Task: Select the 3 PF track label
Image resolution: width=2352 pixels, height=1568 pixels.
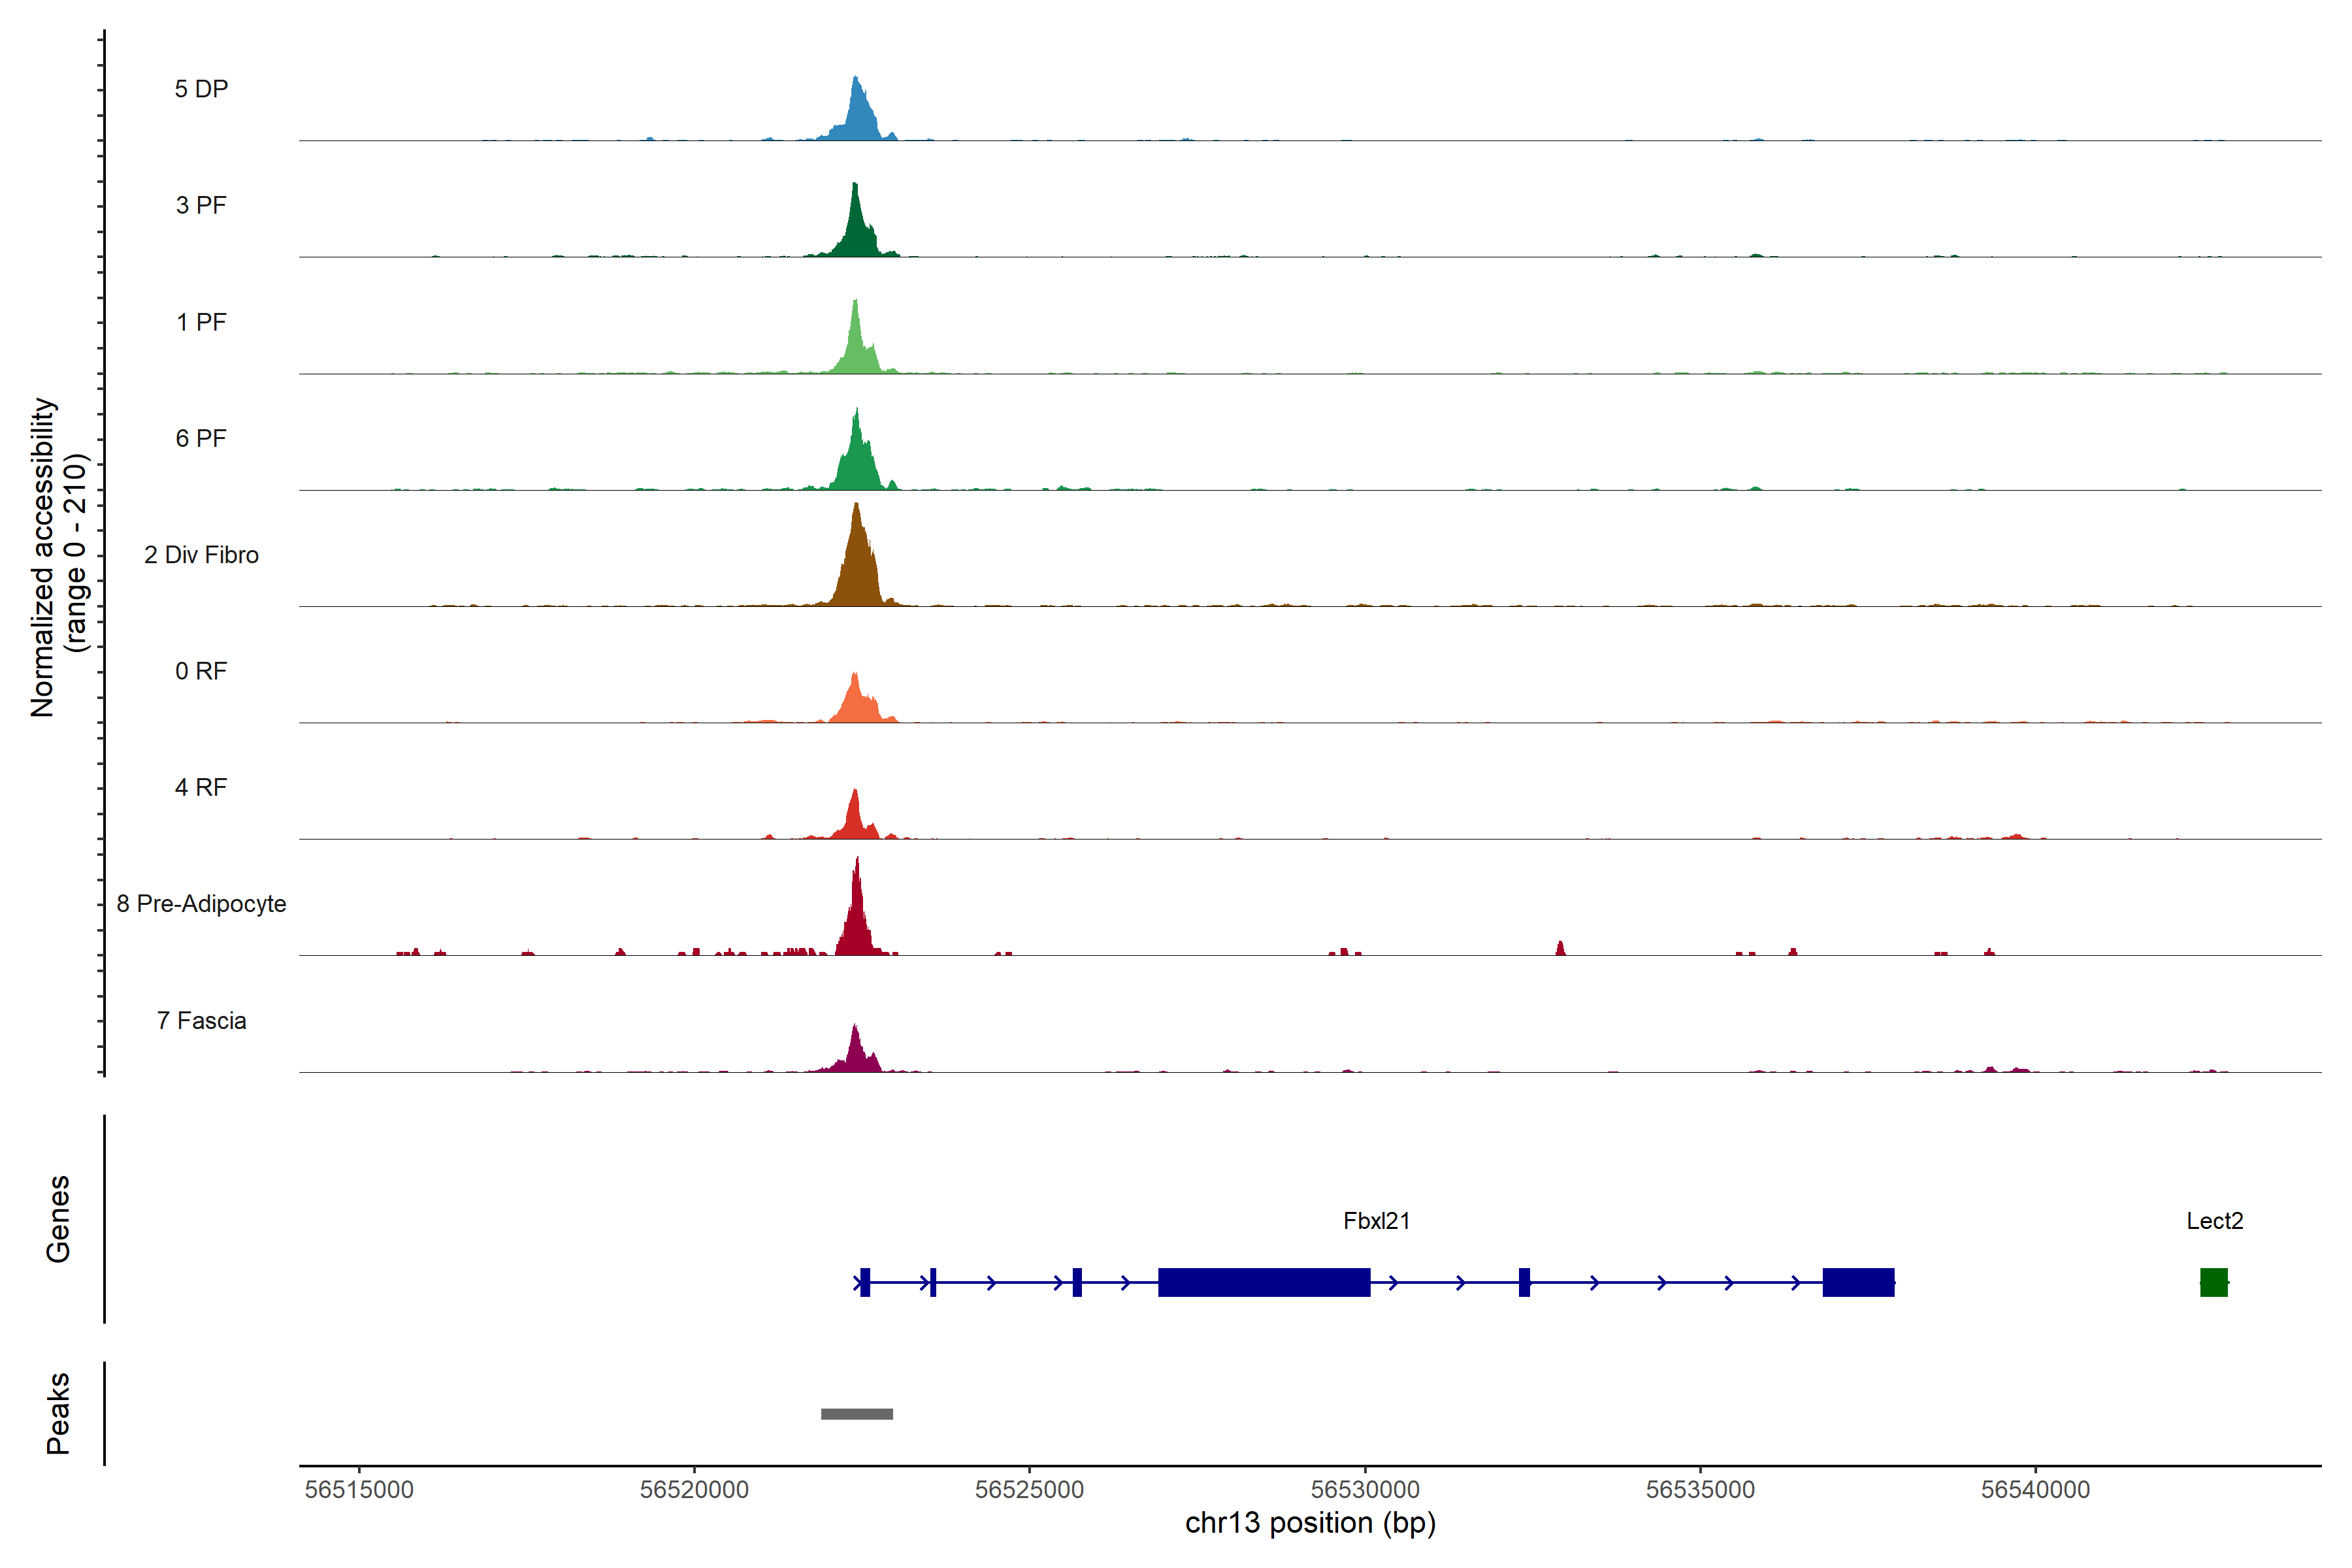Action: [201, 205]
